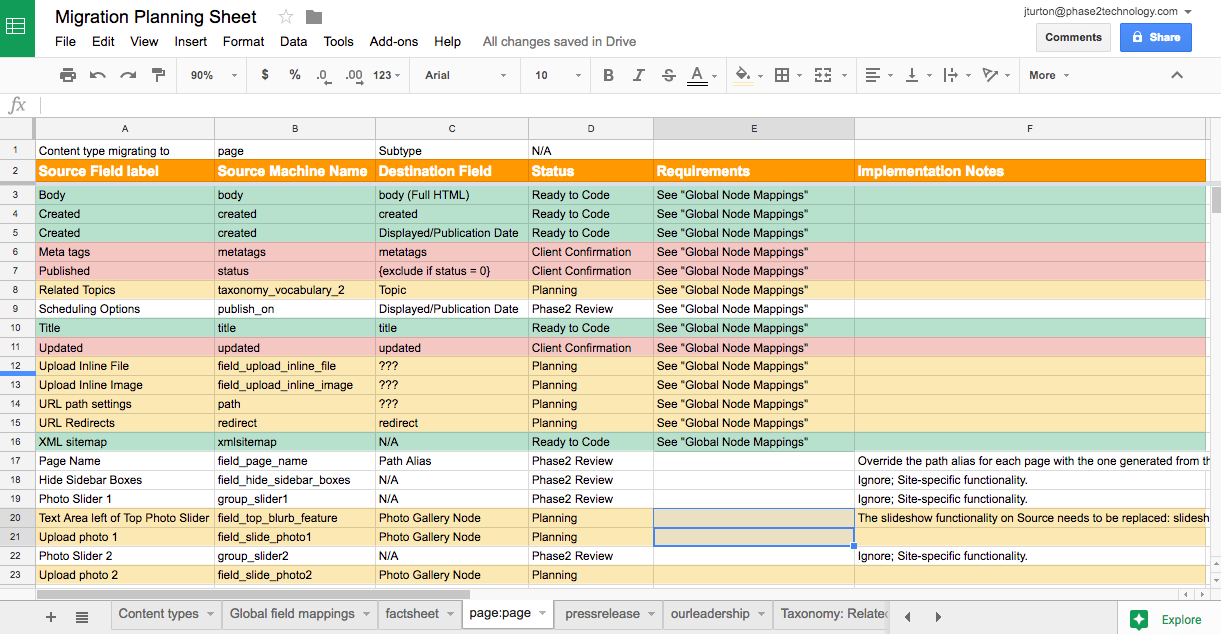Open the Data menu
This screenshot has width=1221, height=634.
point(293,41)
